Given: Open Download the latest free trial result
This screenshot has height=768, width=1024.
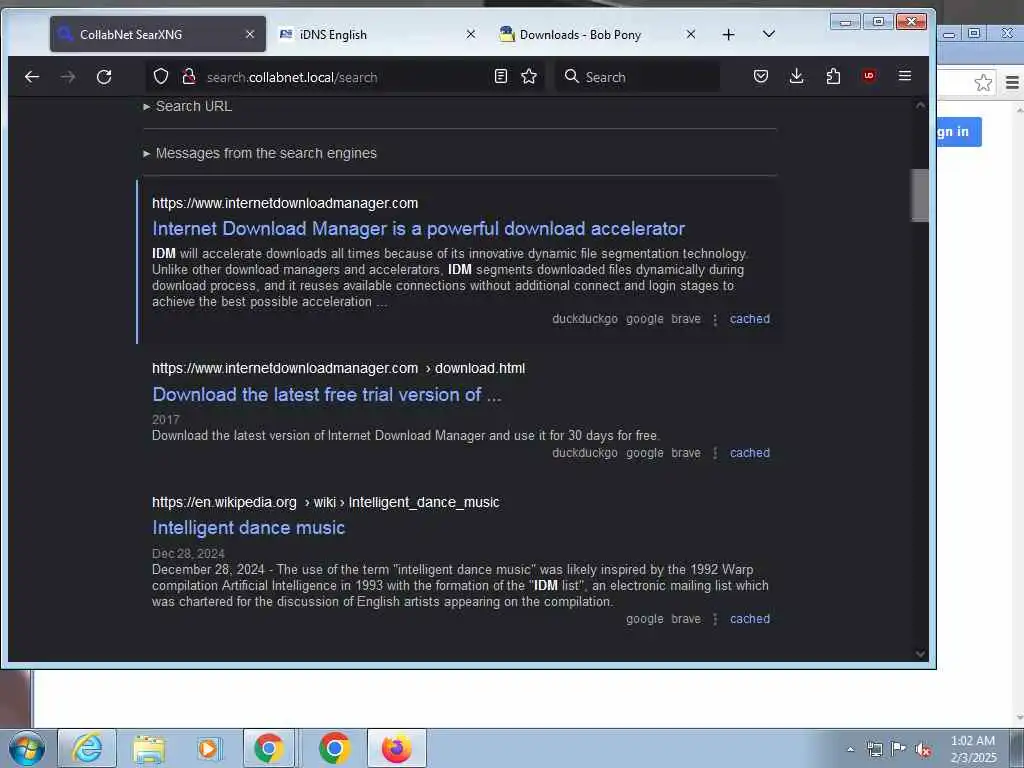Looking at the screenshot, I should pyautogui.click(x=327, y=394).
